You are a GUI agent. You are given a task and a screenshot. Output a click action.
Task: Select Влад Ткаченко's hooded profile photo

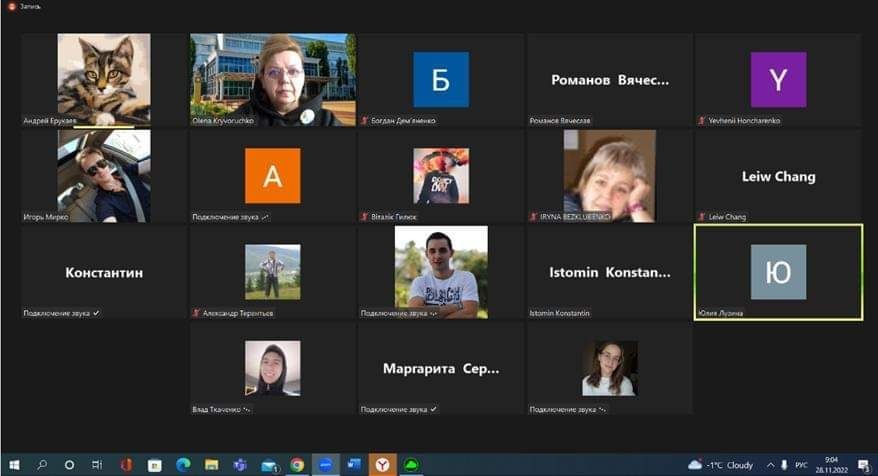pos(273,368)
